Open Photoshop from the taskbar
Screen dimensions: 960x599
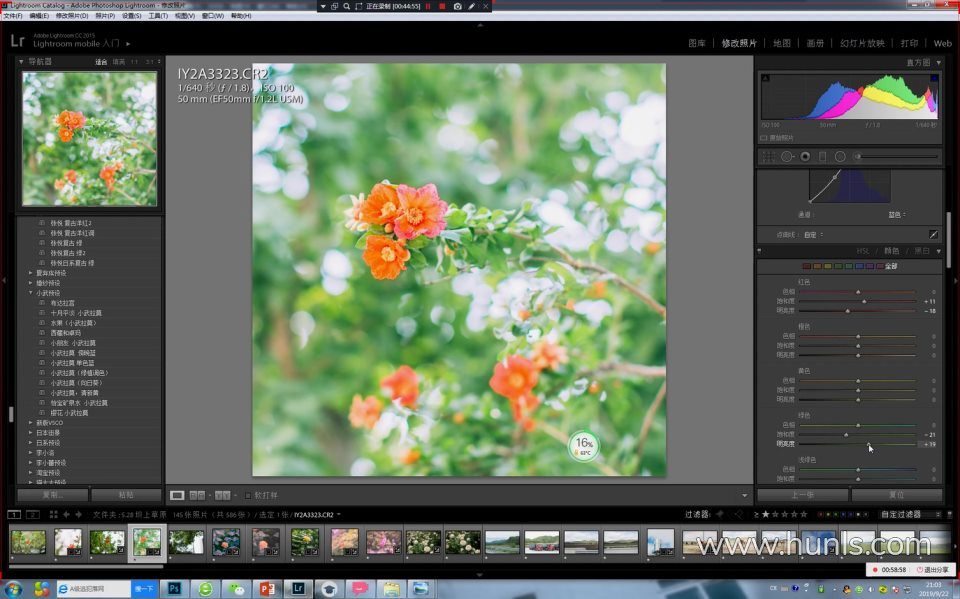pos(174,589)
